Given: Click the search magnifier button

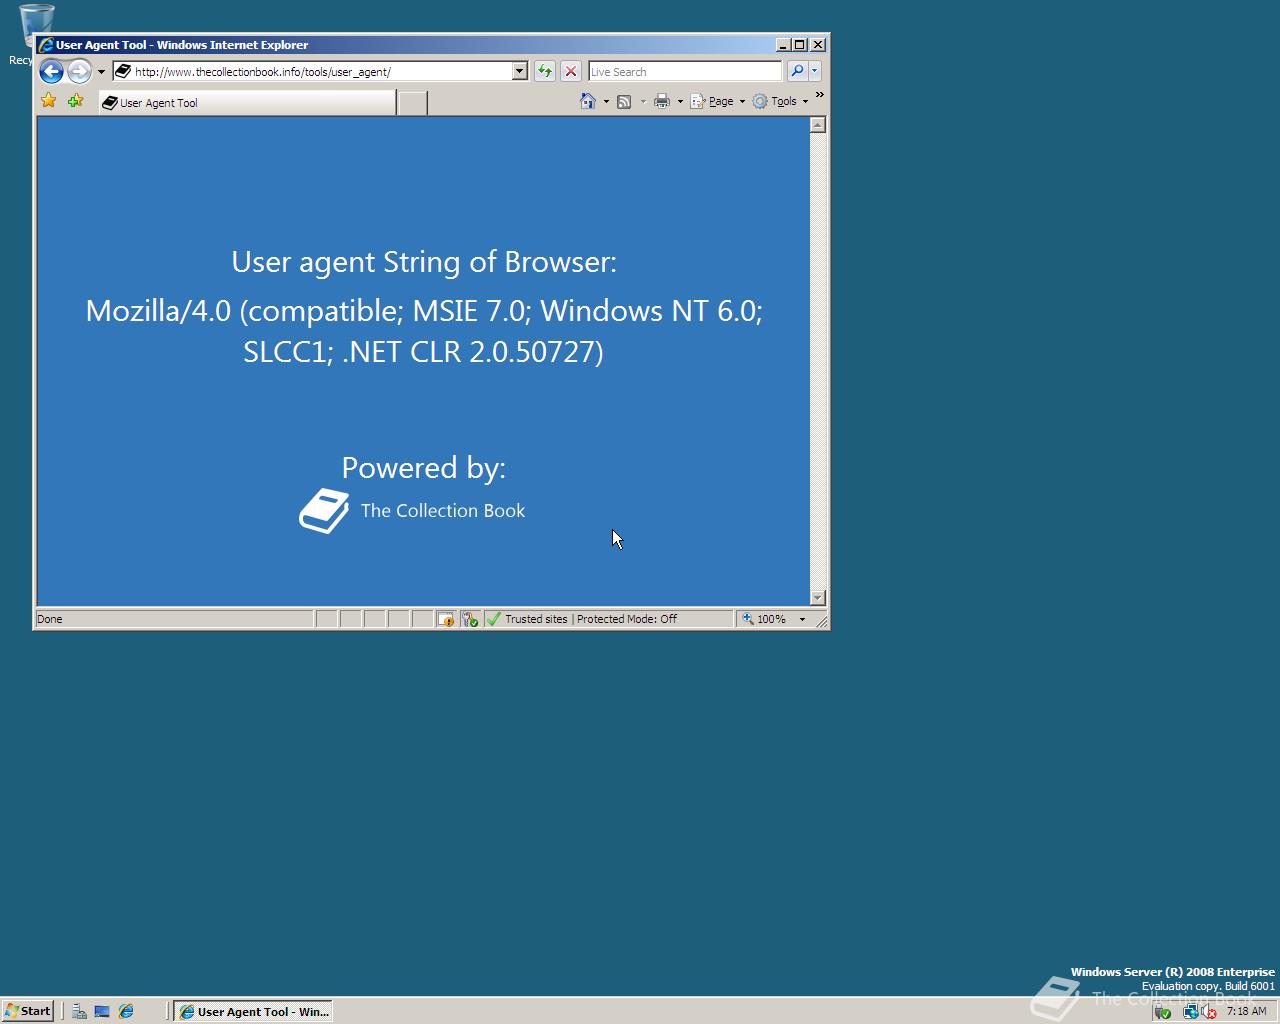Looking at the screenshot, I should click(x=797, y=71).
